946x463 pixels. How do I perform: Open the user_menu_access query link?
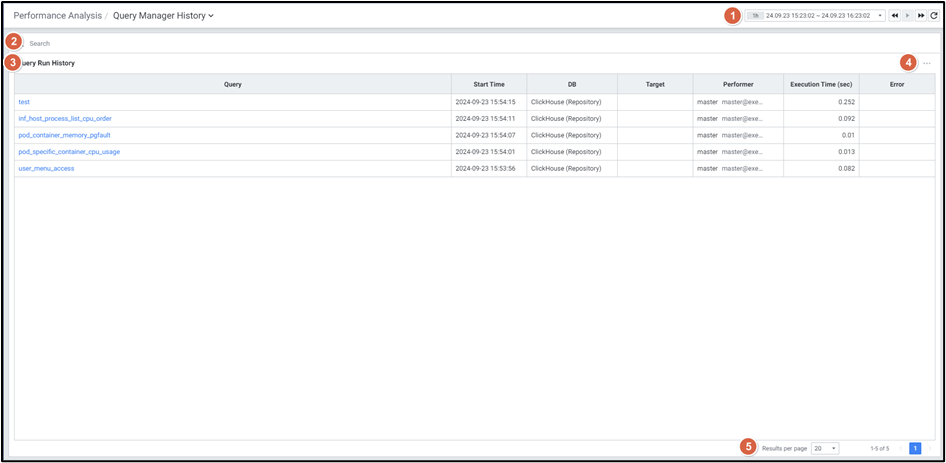pos(46,168)
